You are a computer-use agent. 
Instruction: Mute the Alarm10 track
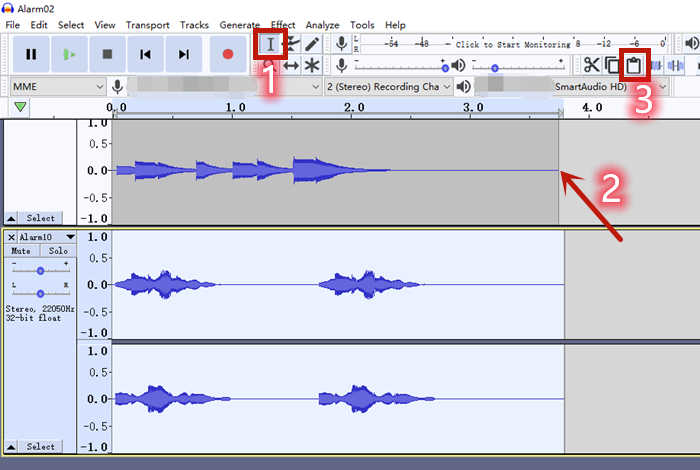coord(21,251)
